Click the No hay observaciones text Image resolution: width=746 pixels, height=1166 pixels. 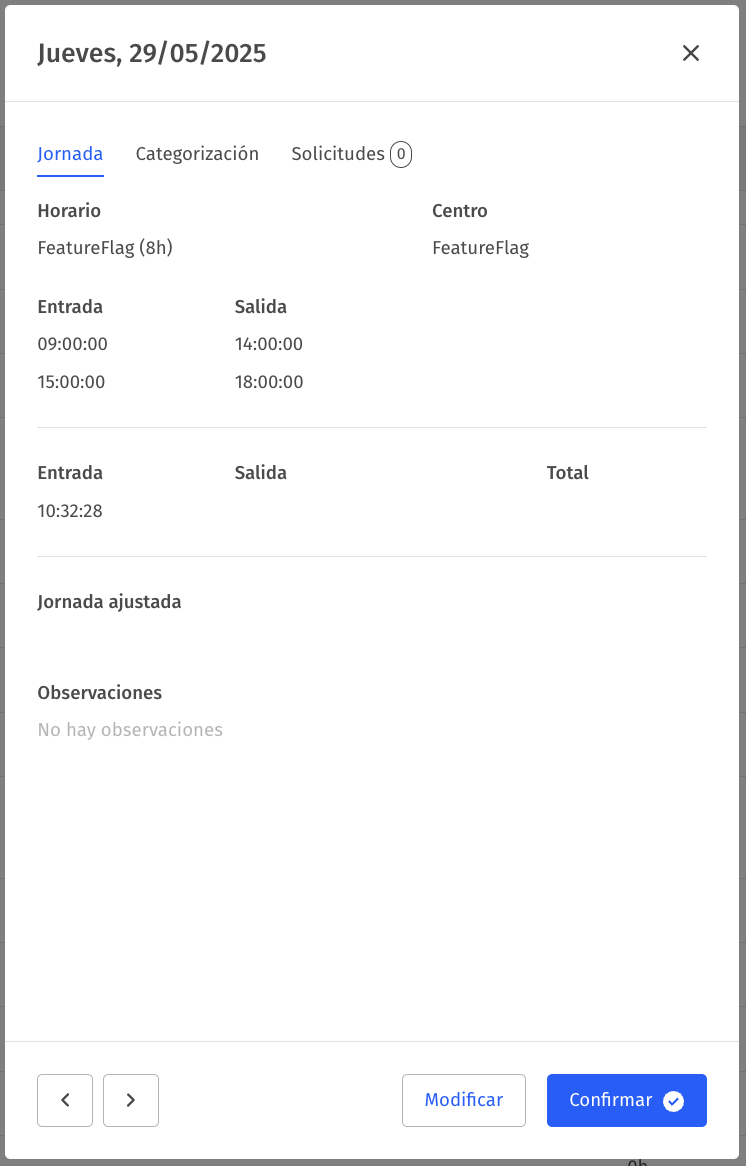(x=130, y=729)
